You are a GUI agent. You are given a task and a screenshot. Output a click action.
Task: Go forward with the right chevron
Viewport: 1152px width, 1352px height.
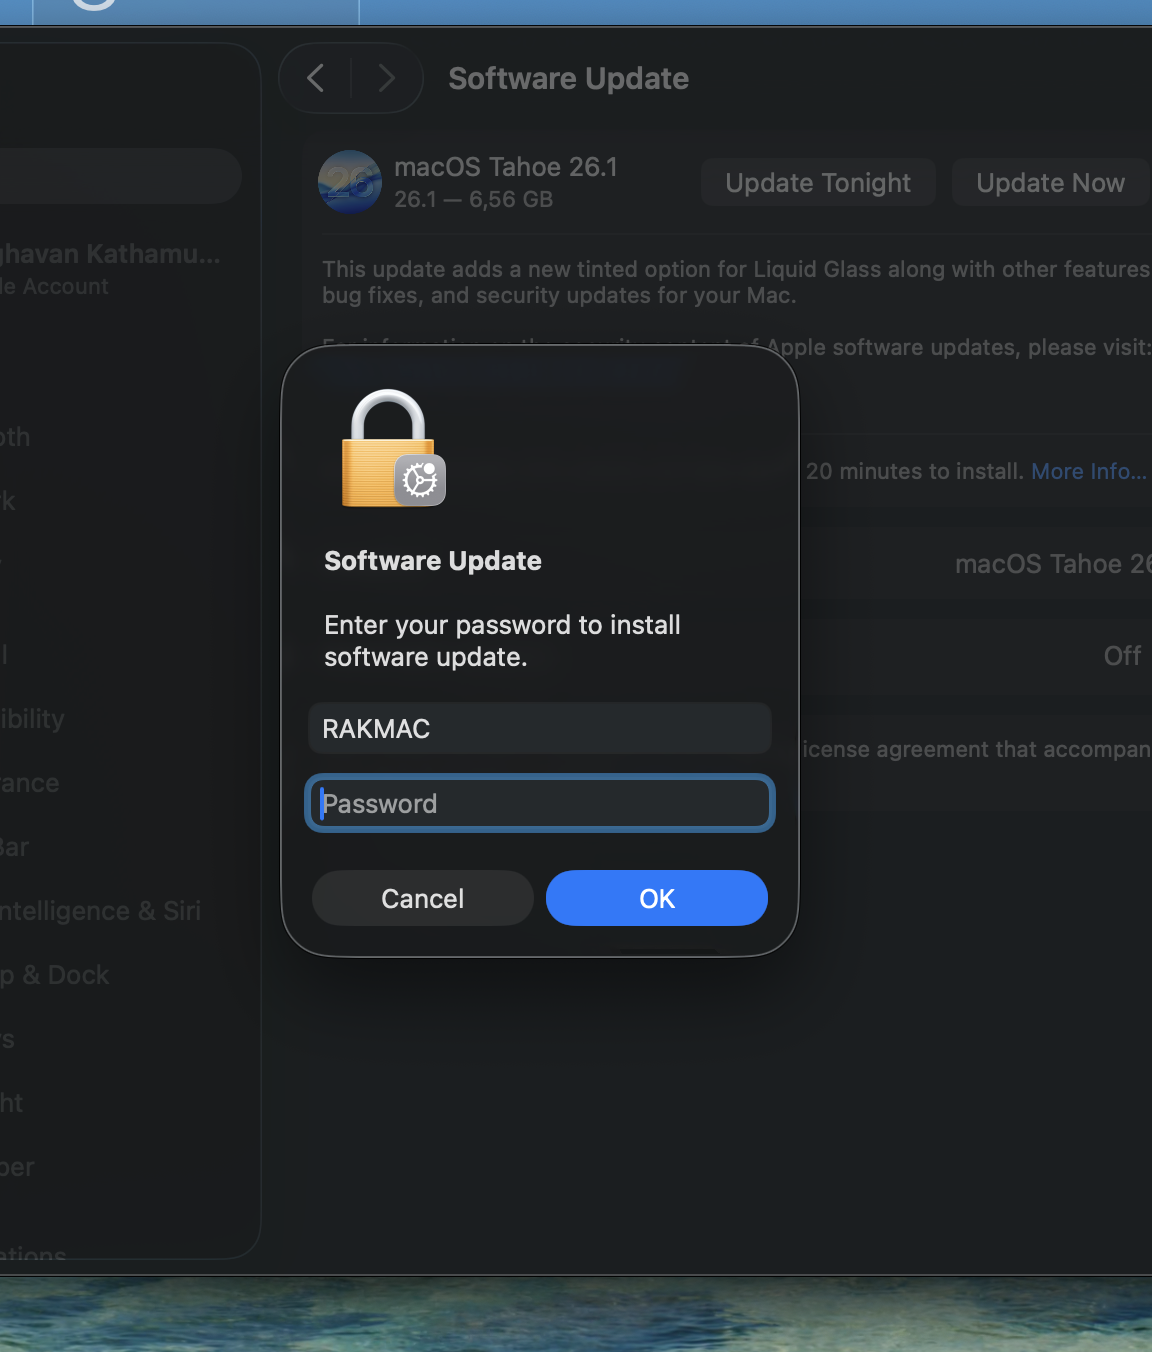coord(386,78)
